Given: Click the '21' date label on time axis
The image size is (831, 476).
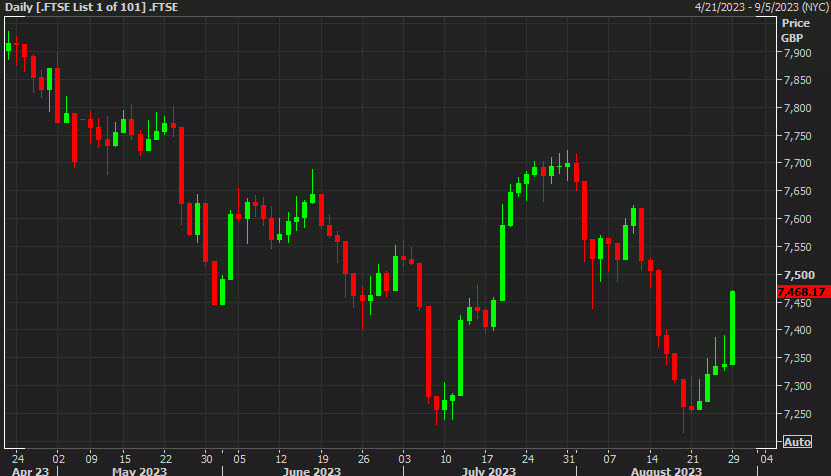Looking at the screenshot, I should 693,459.
